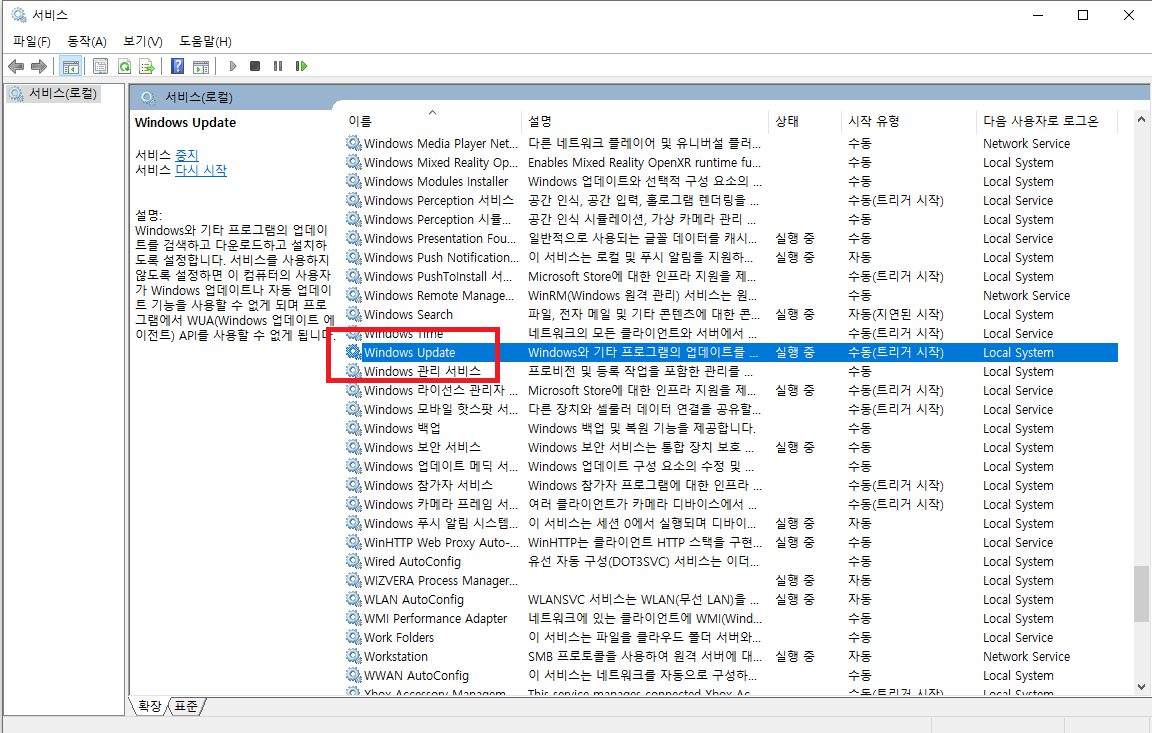Sort by the 다음 사용자로 로그온 column header
The image size is (1152, 733).
[x=1047, y=121]
